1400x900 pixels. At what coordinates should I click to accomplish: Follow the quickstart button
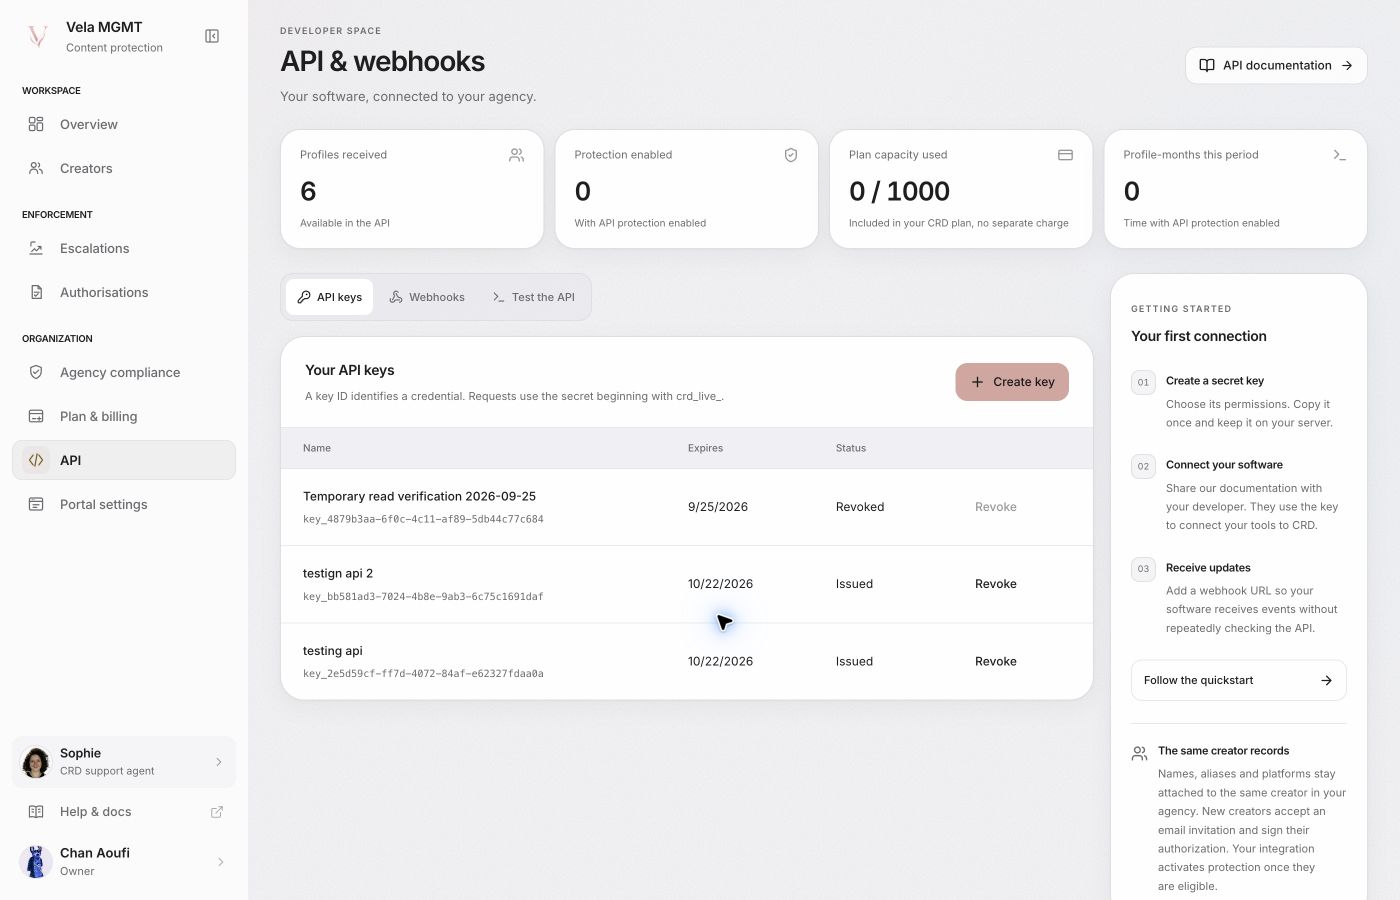point(1238,680)
